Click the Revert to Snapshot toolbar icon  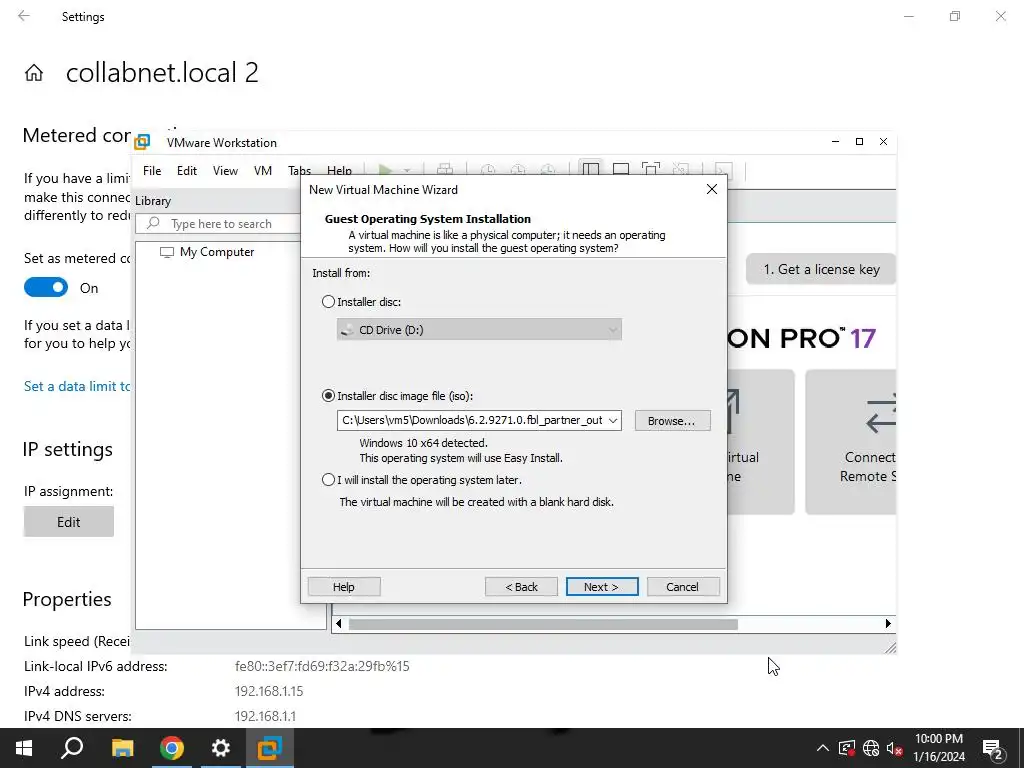tap(518, 170)
